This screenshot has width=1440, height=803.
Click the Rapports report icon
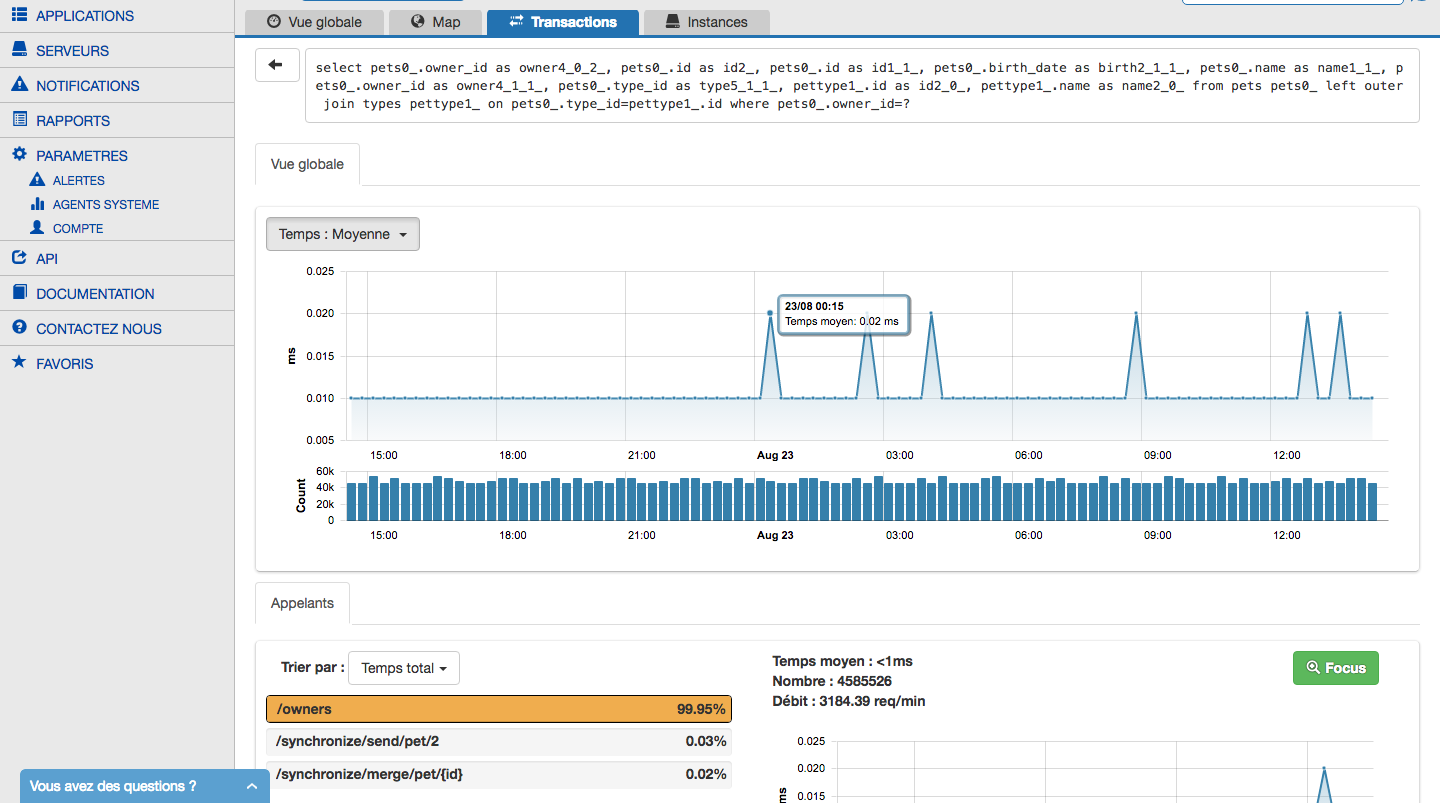tap(19, 120)
